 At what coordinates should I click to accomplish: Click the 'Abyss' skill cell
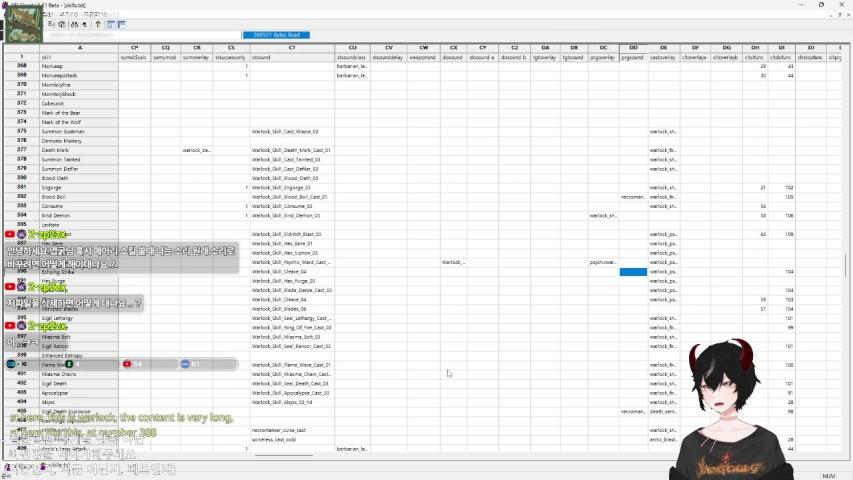coord(79,402)
